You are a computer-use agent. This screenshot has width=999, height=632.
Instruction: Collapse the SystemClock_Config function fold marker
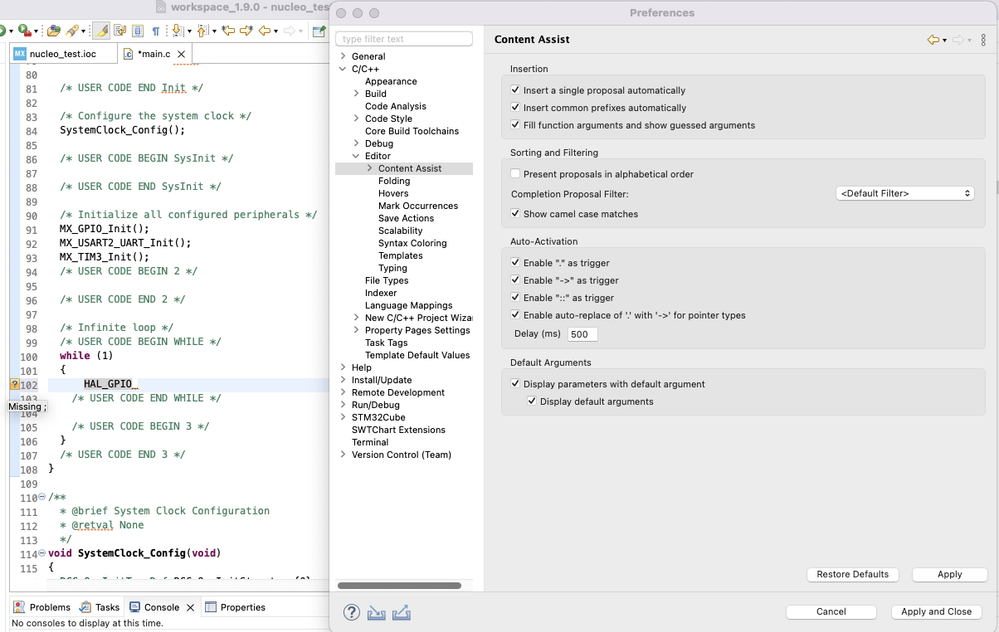pyautogui.click(x=42, y=553)
